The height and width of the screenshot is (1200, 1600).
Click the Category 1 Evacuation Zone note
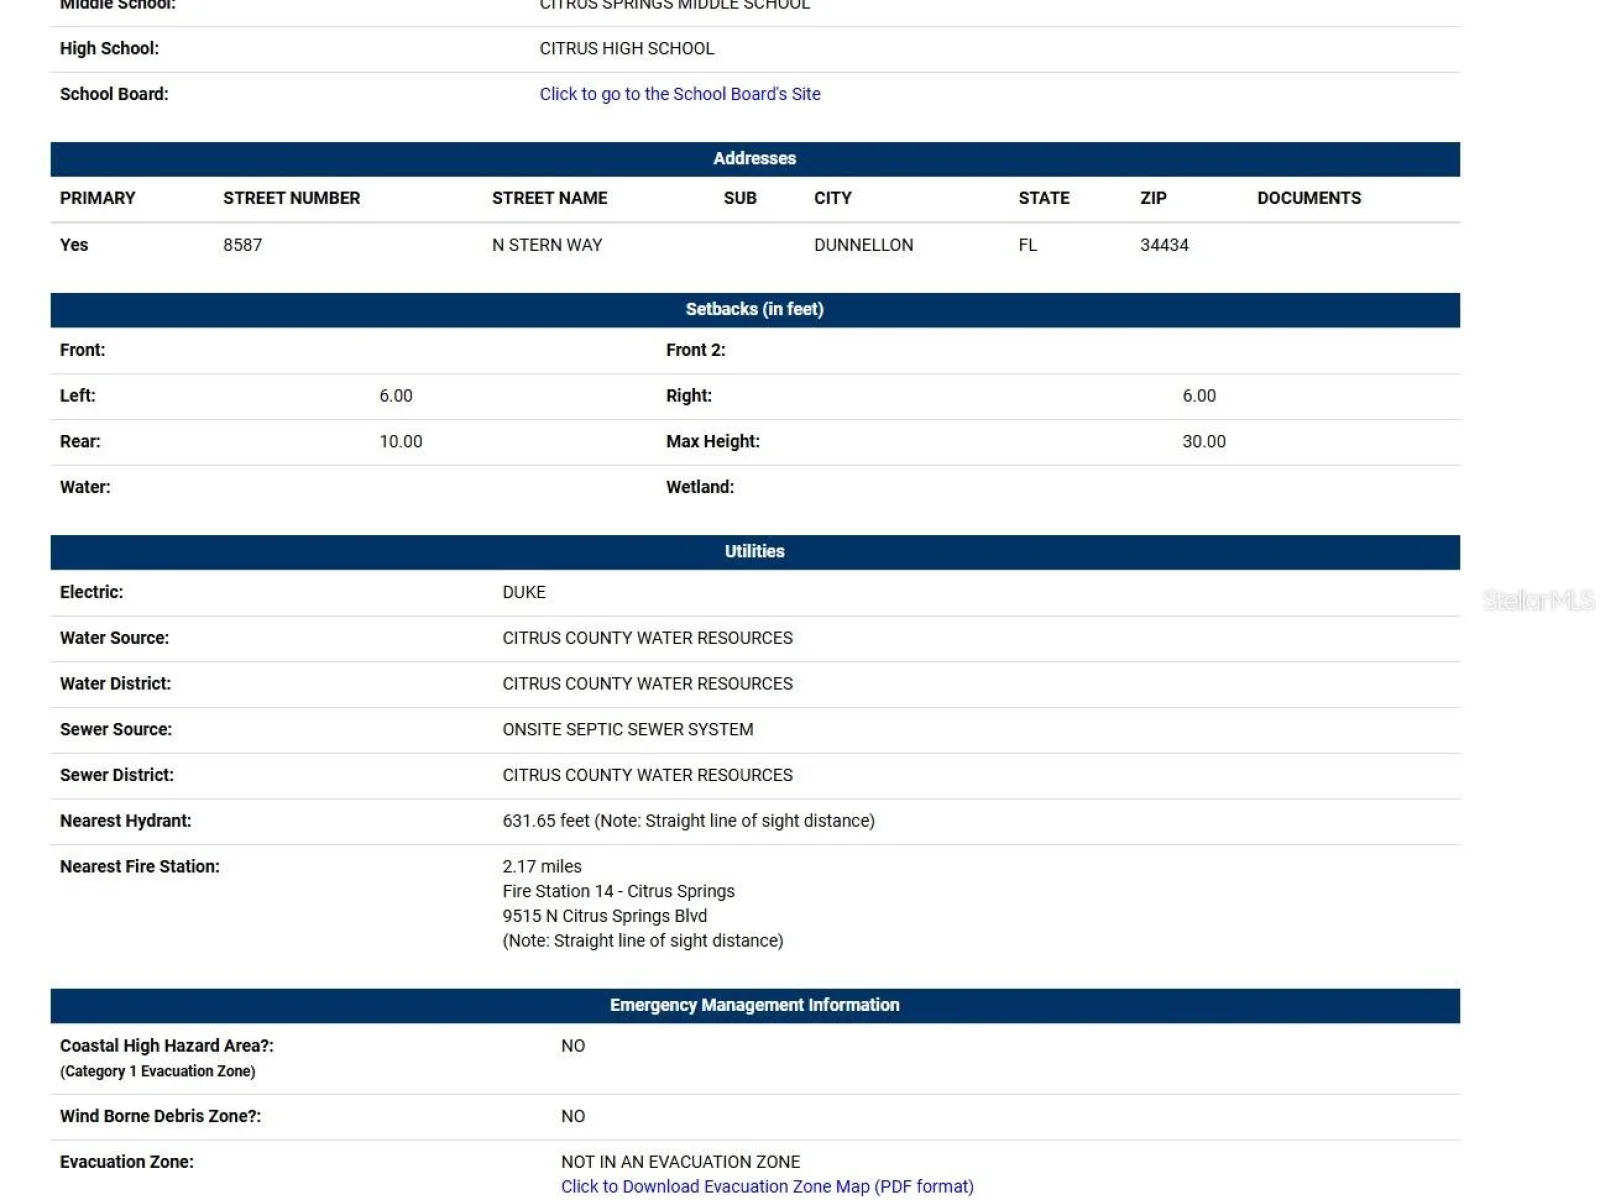158,1072
